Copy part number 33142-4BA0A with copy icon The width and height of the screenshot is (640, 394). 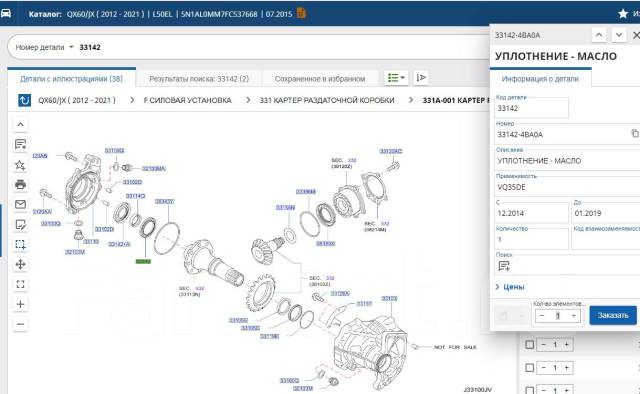635,134
